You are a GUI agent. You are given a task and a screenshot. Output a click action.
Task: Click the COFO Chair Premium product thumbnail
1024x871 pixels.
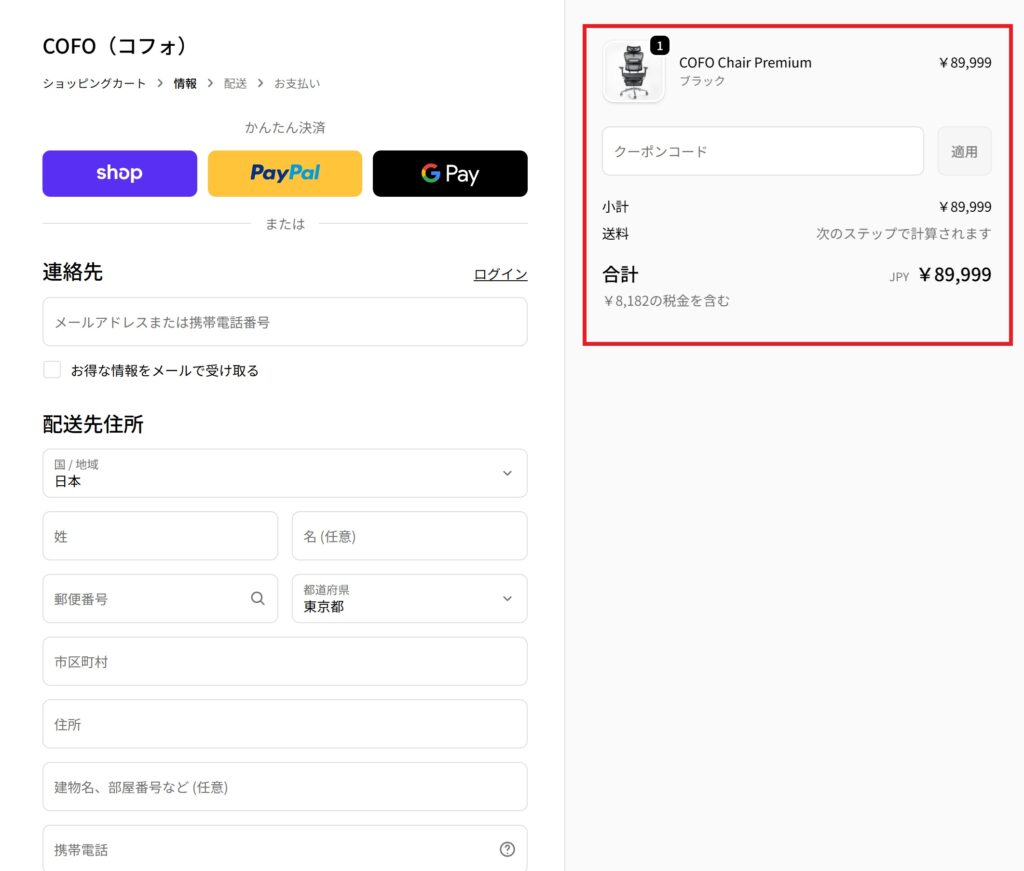pyautogui.click(x=634, y=72)
